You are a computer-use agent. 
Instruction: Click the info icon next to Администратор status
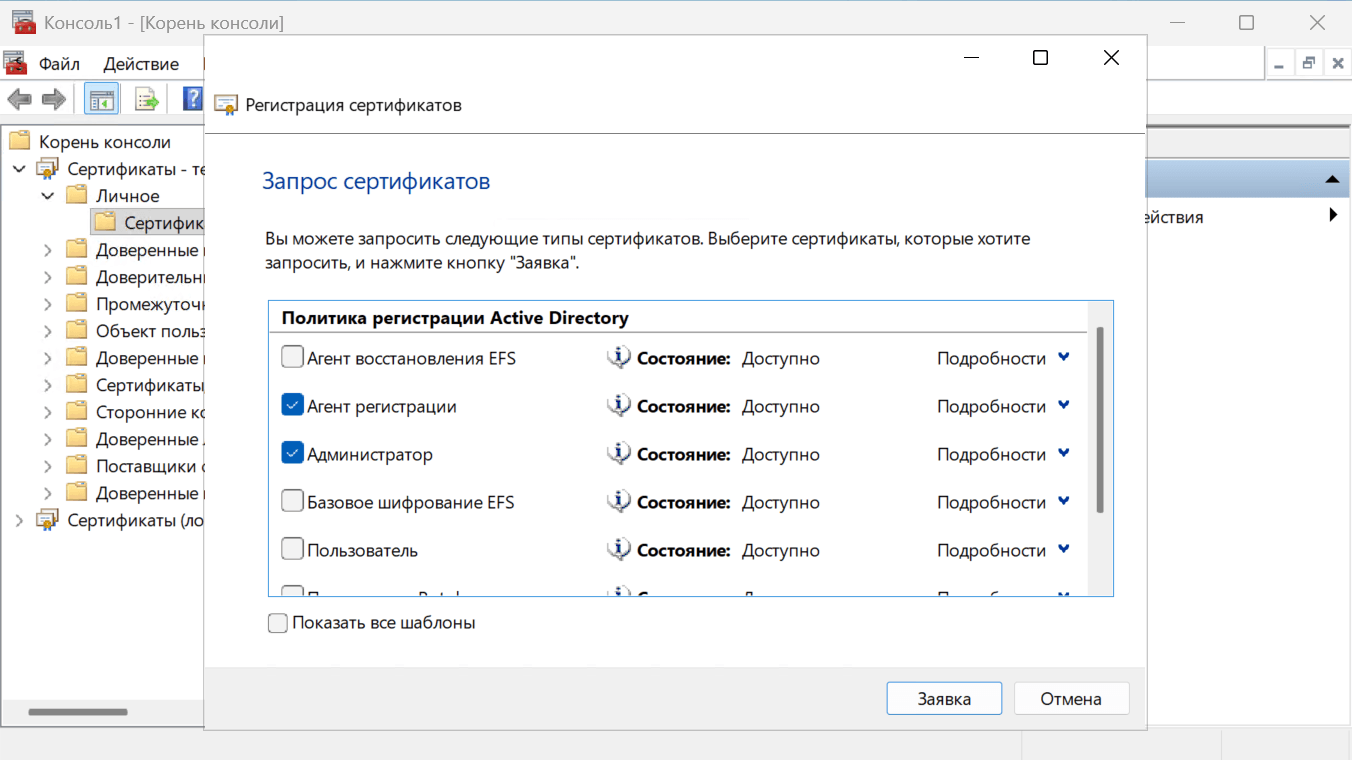[619, 454]
